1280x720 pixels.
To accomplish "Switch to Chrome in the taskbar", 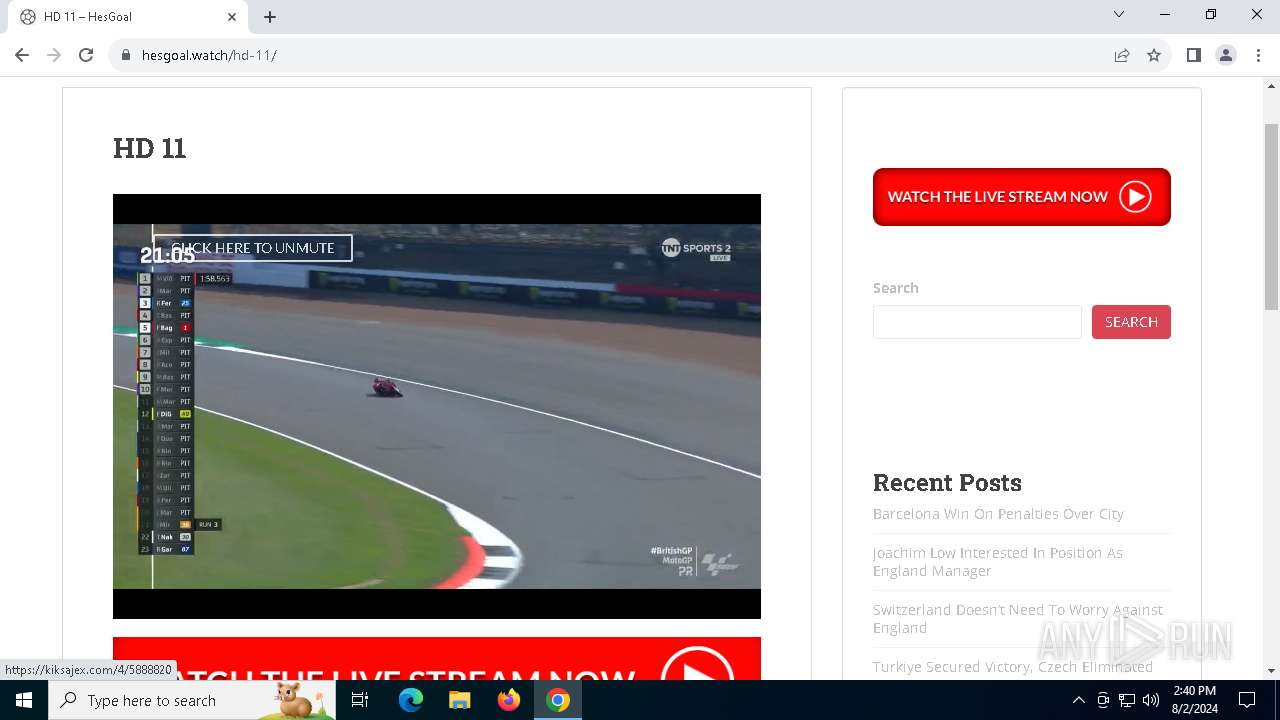I will [557, 700].
